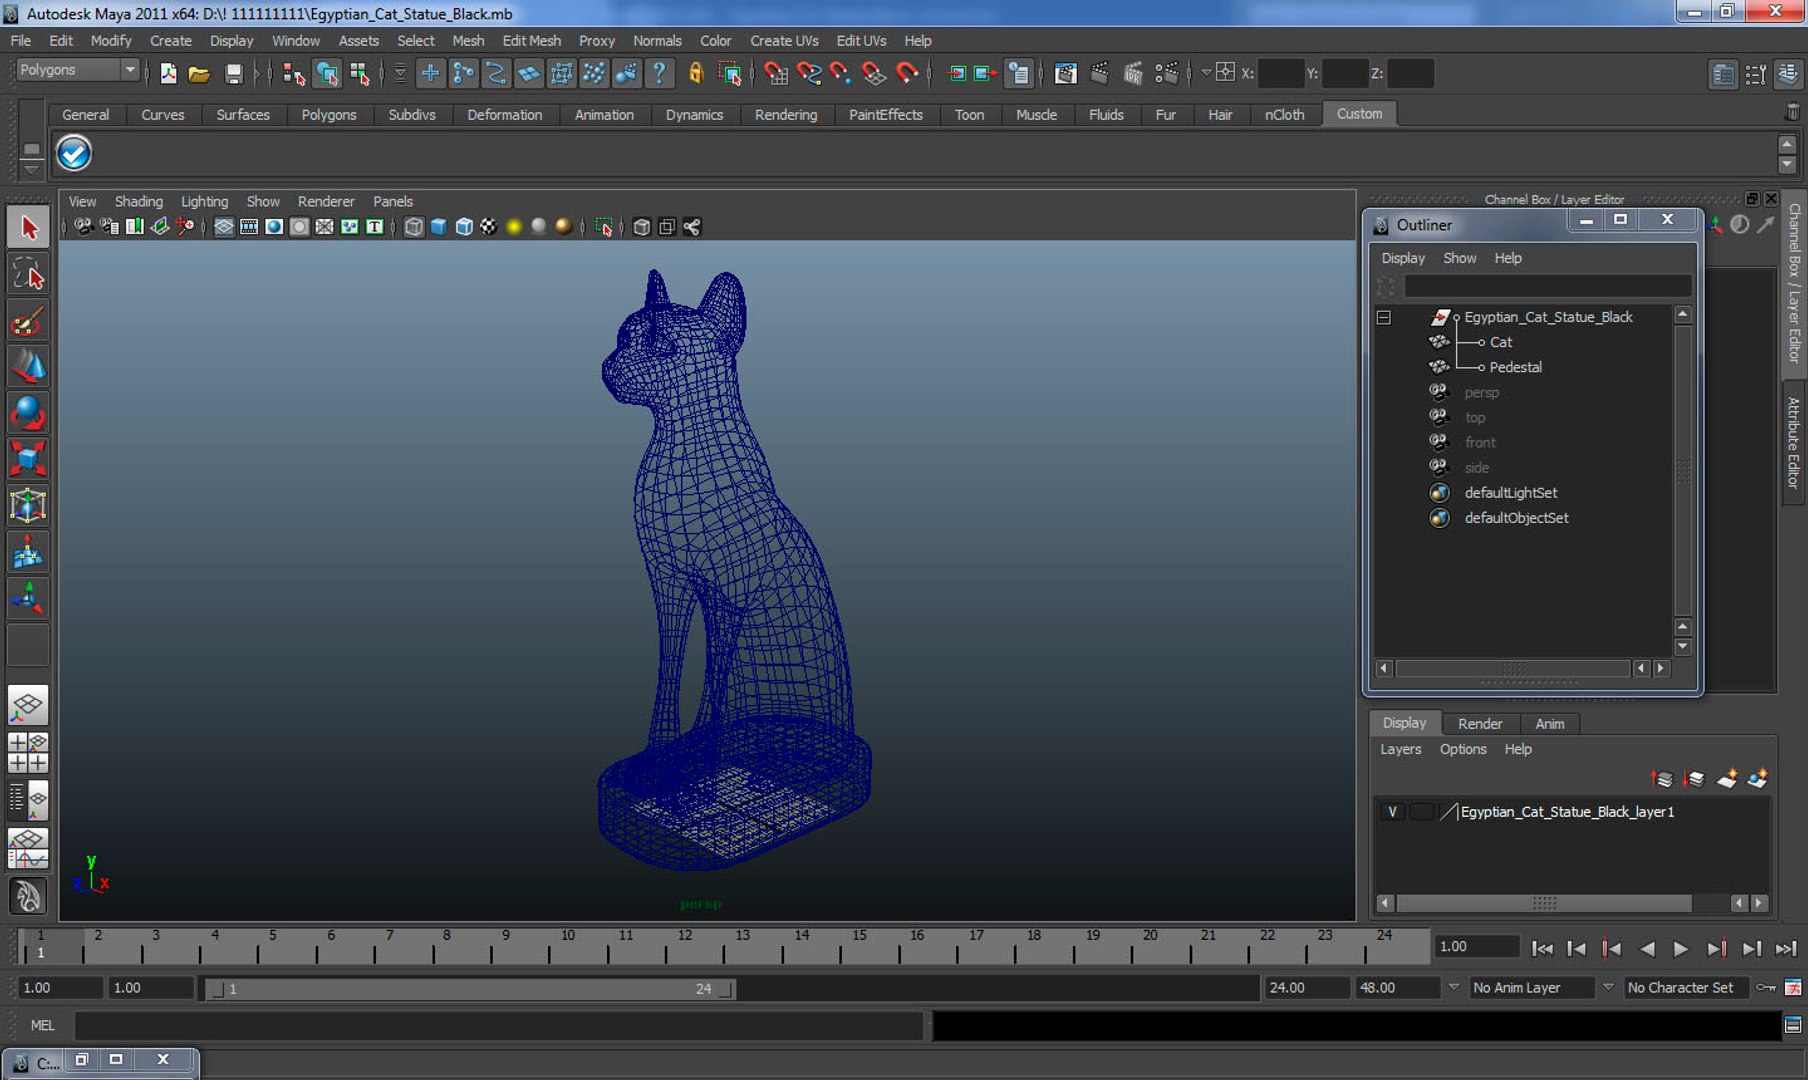Switch to four-view panel layout
The width and height of the screenshot is (1808, 1080).
(x=28, y=753)
